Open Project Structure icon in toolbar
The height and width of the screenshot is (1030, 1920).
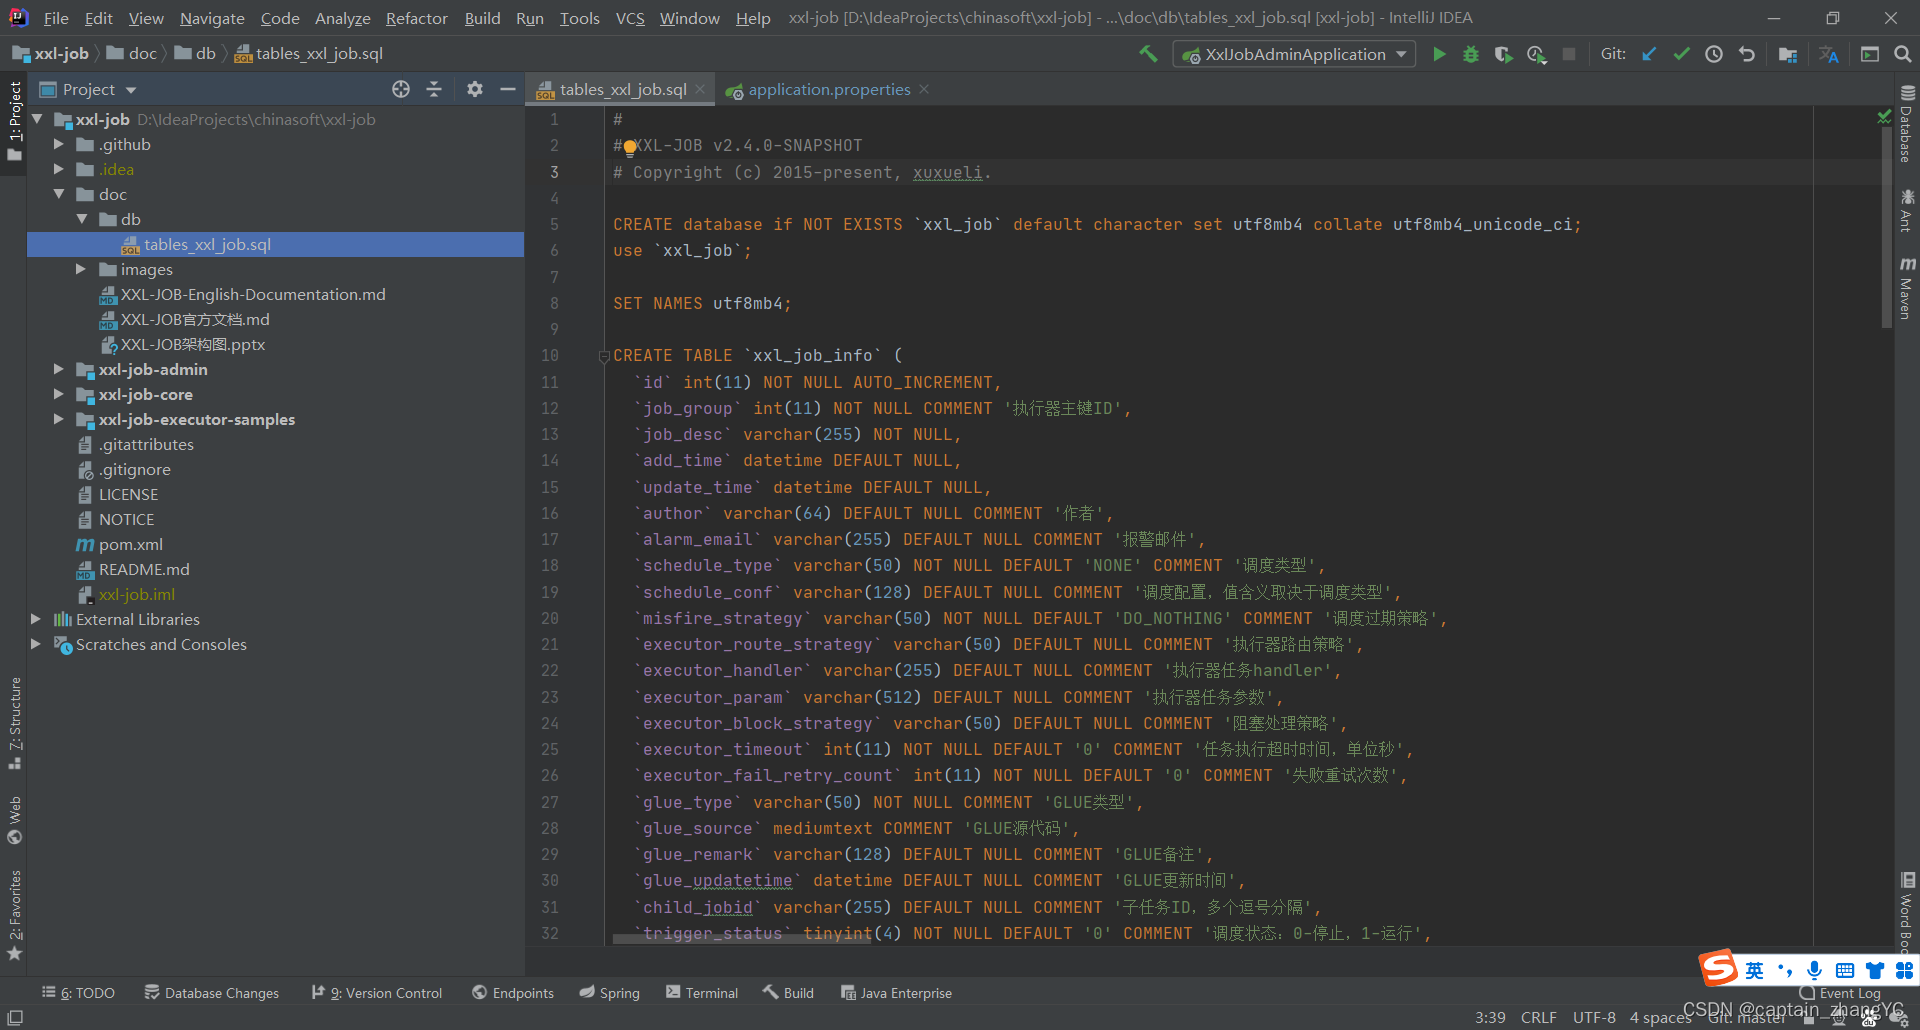(1788, 54)
